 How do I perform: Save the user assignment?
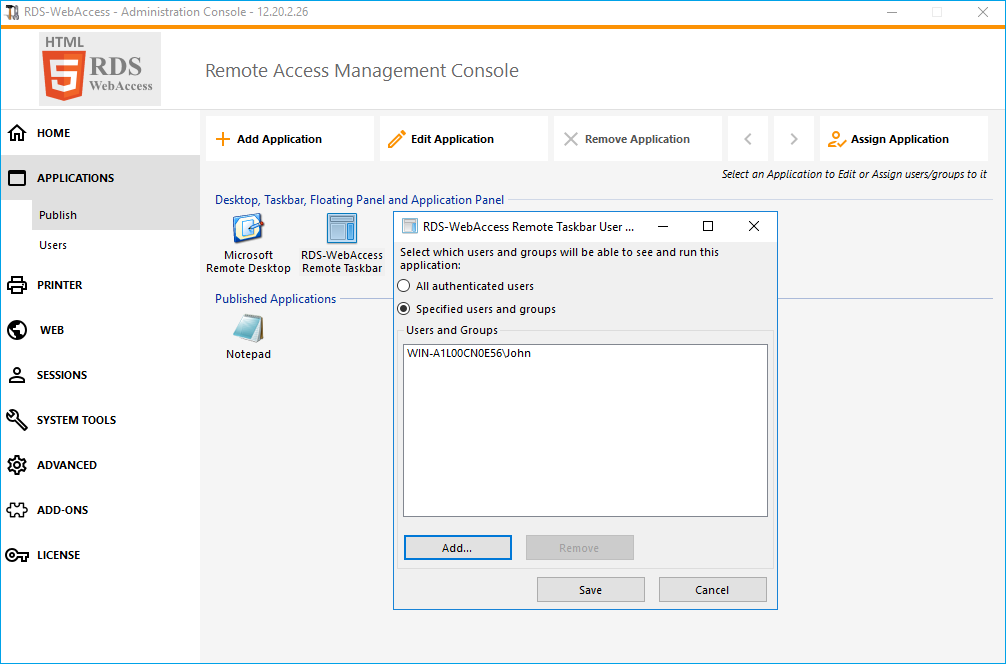(590, 590)
